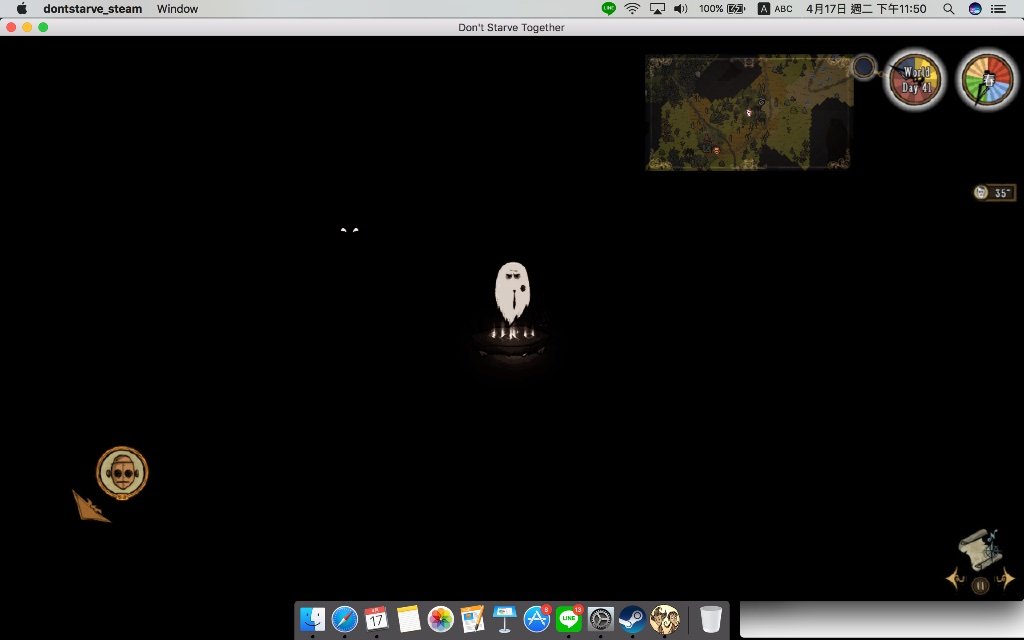Open Spotlight search
1024x640 pixels.
point(949,8)
